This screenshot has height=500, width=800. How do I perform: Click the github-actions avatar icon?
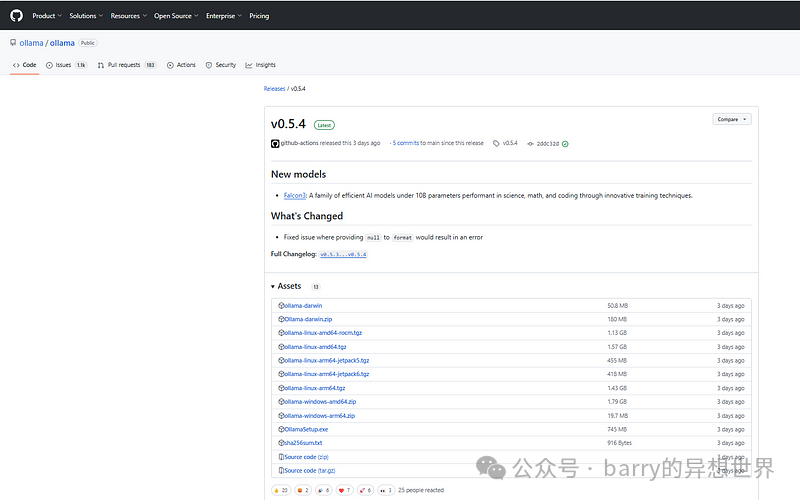275,143
